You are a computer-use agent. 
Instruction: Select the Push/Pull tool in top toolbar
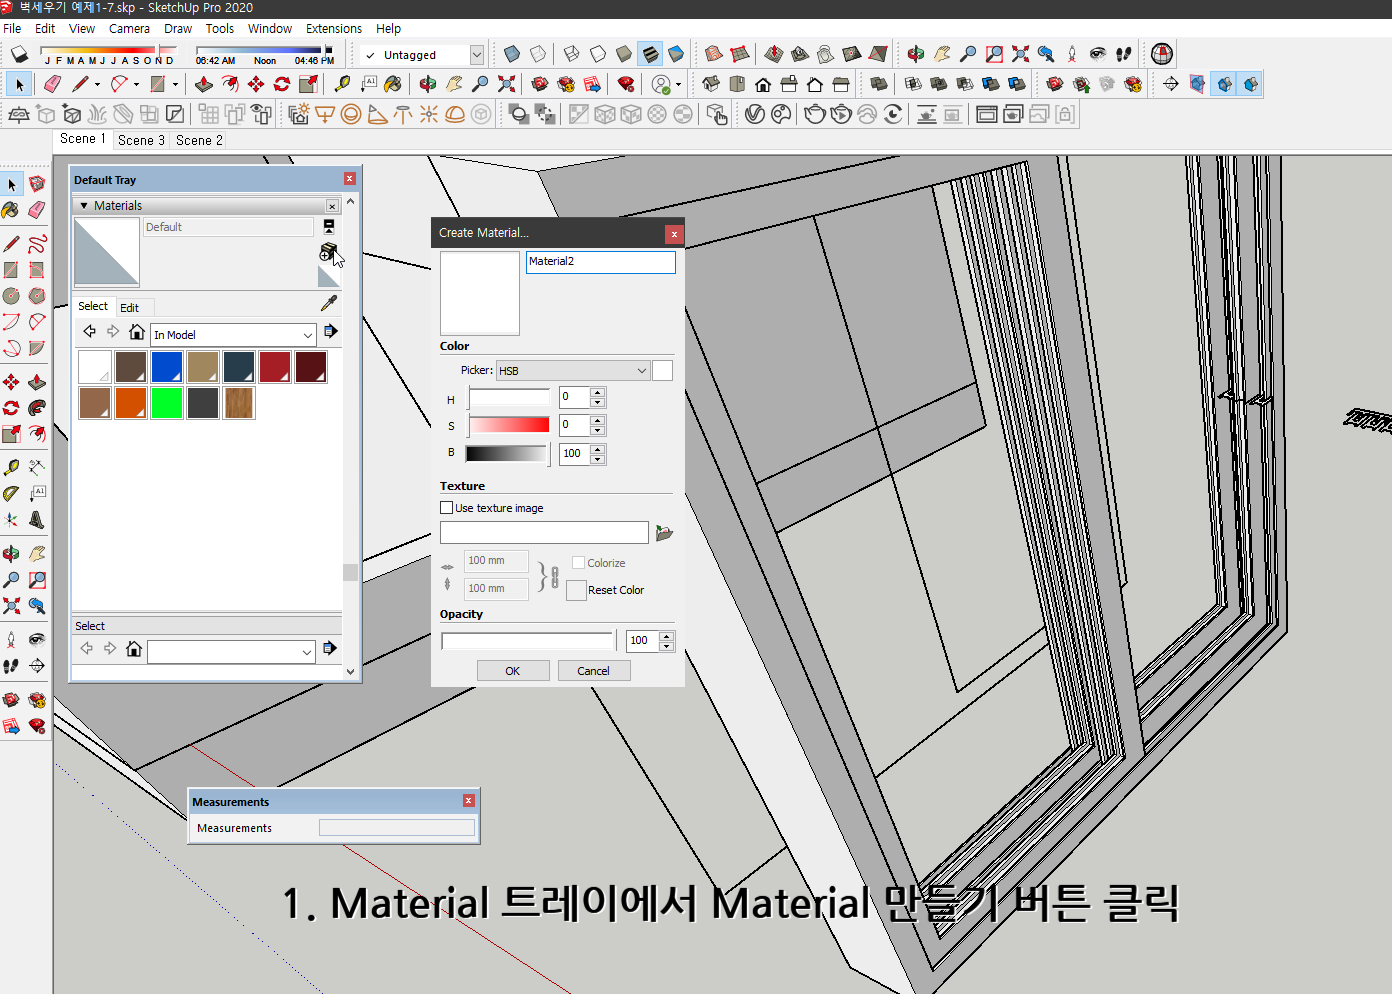click(204, 84)
